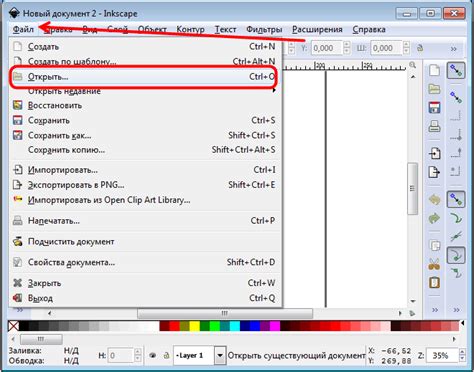Screen dimensions: 474x372
Task: Open the Справка menu
Action: tap(369, 29)
